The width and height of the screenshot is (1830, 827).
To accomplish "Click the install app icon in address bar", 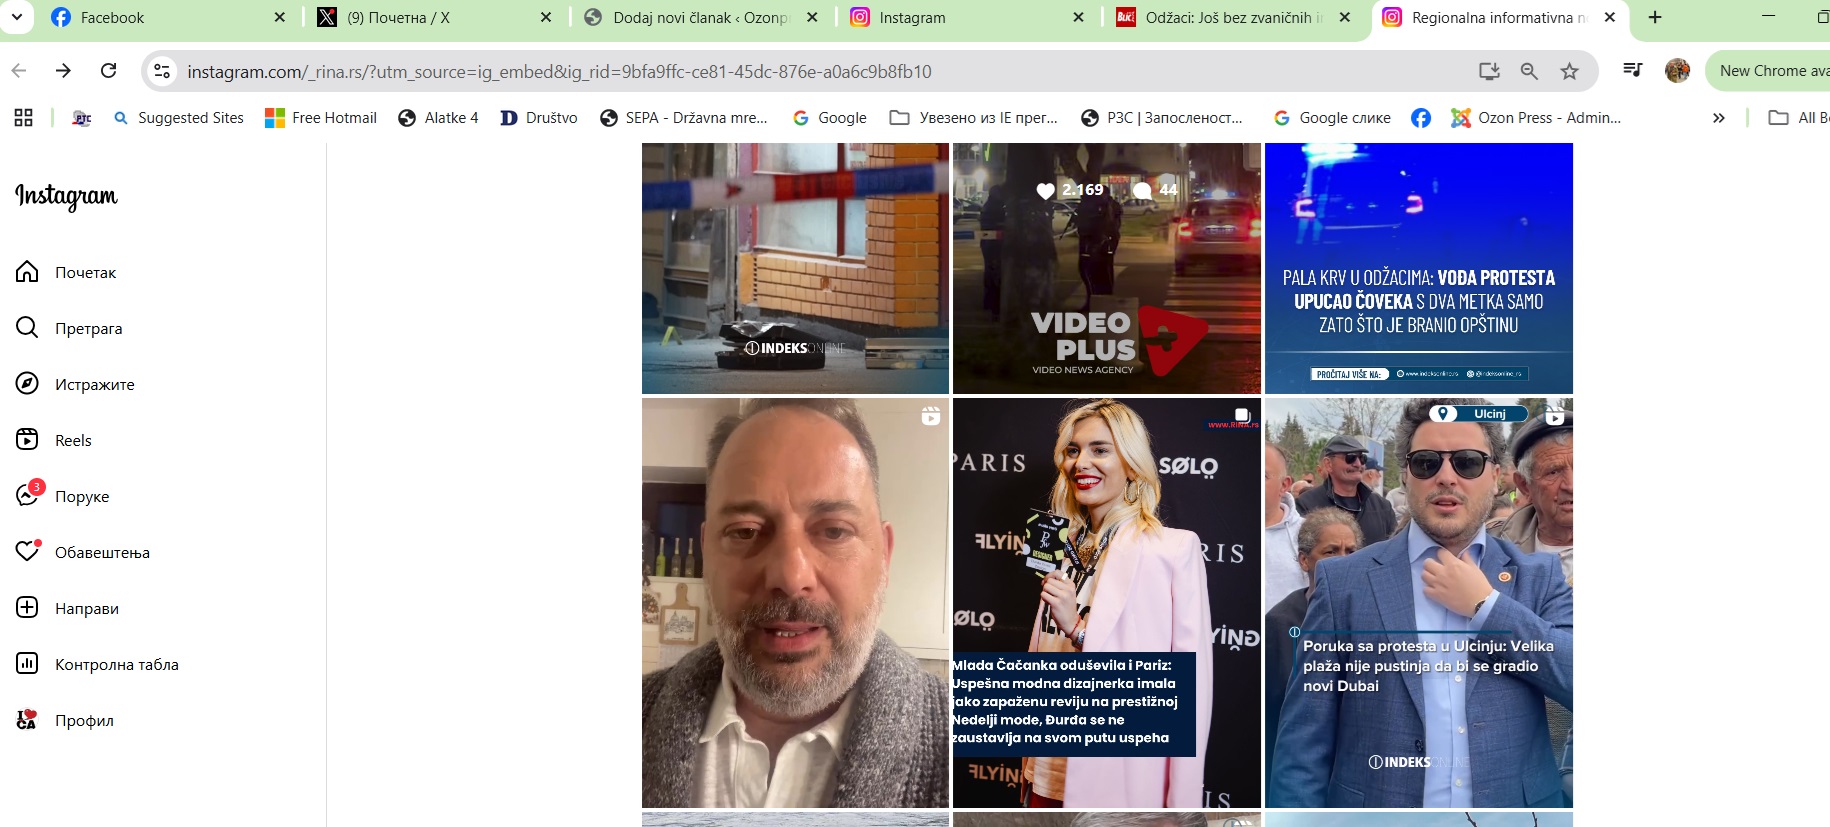I will point(1489,71).
